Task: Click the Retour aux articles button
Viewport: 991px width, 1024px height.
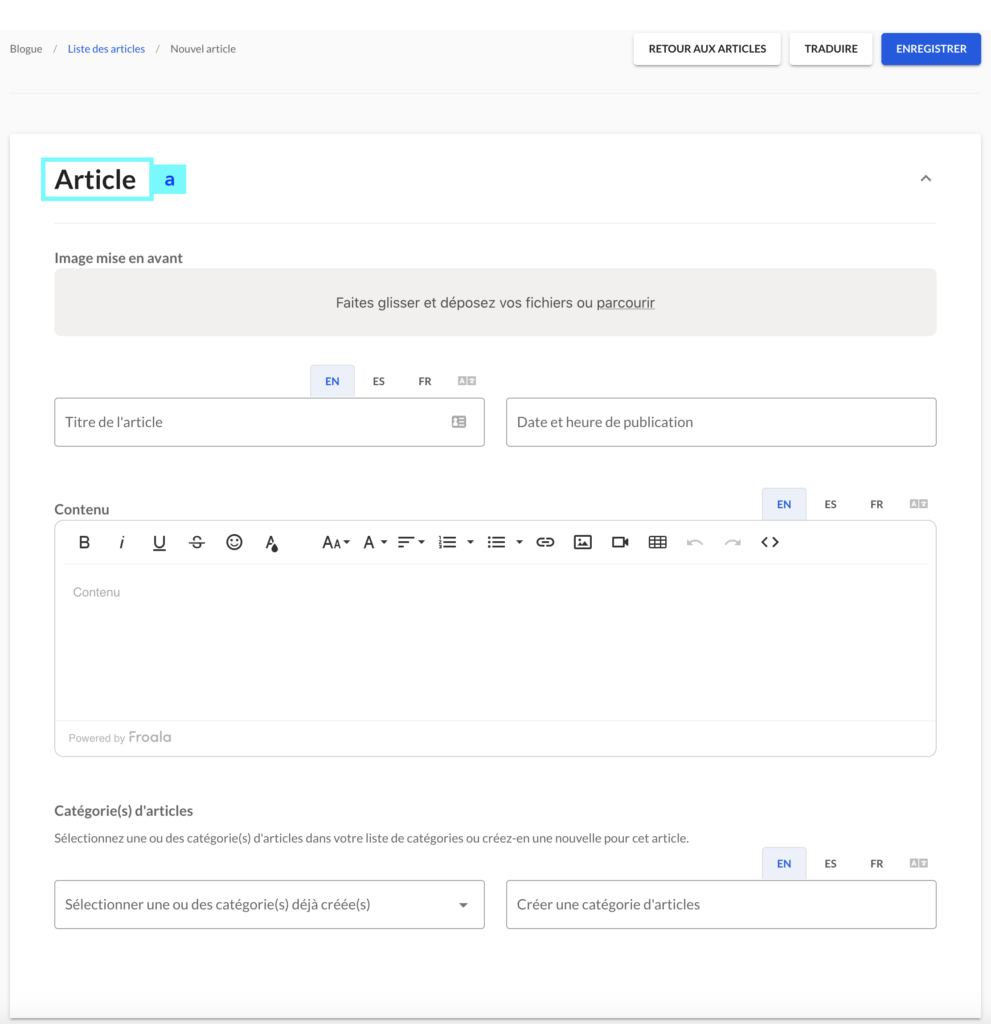Action: point(707,49)
